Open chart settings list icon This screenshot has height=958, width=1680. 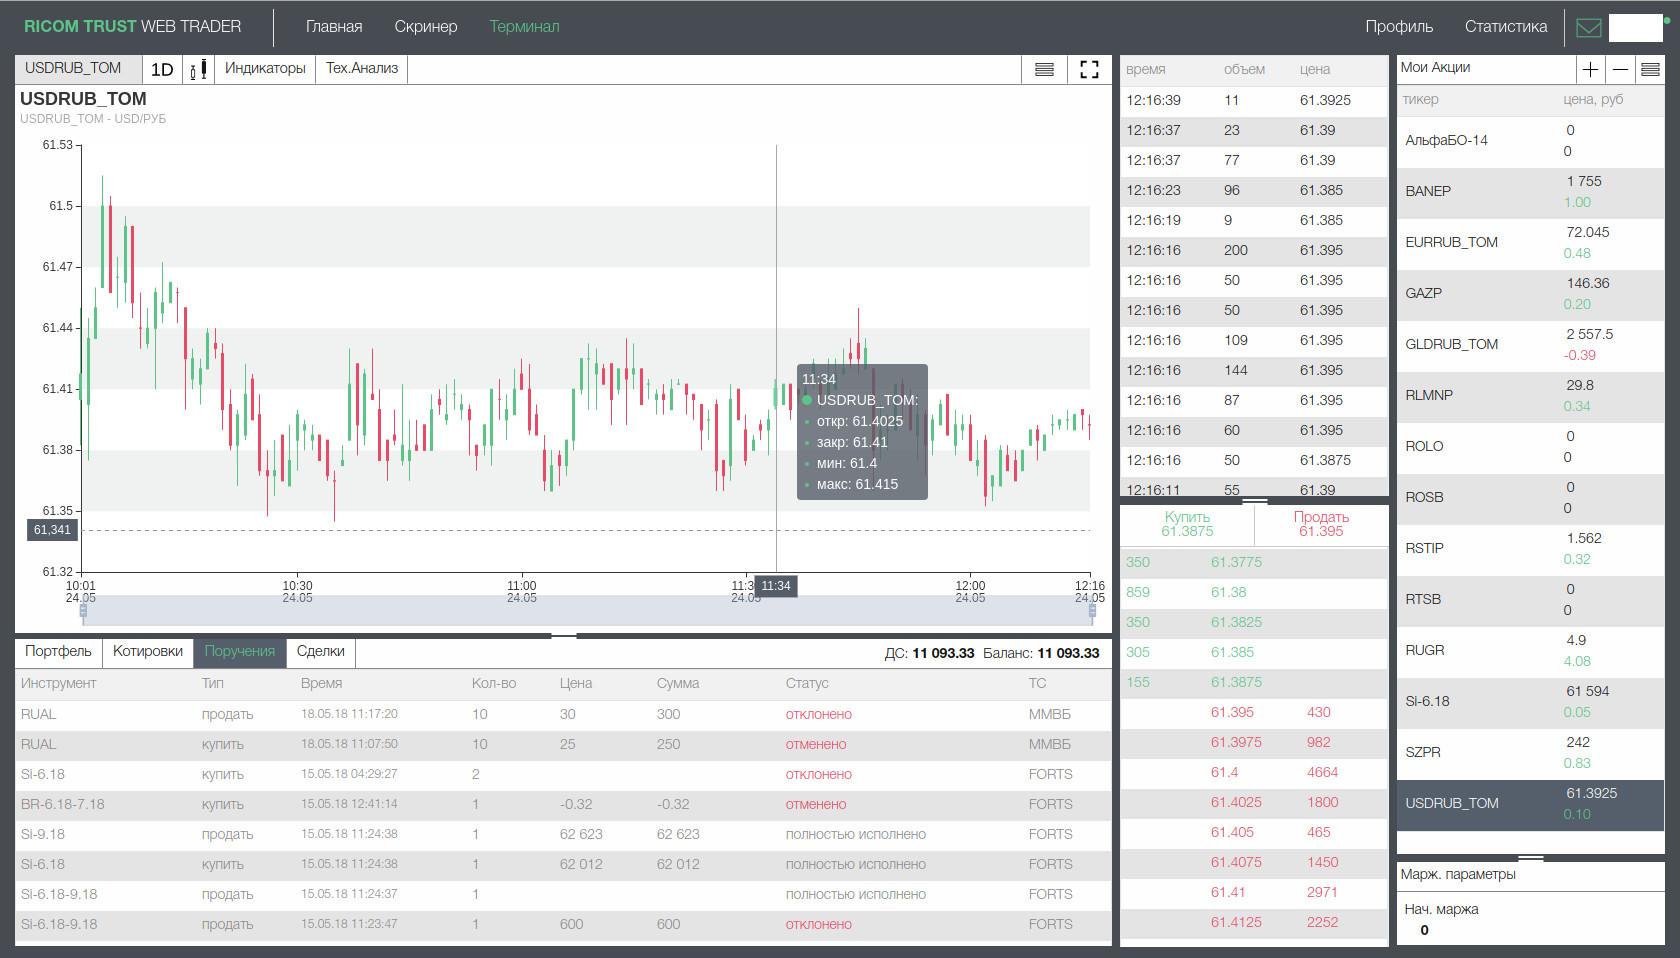tap(1044, 69)
